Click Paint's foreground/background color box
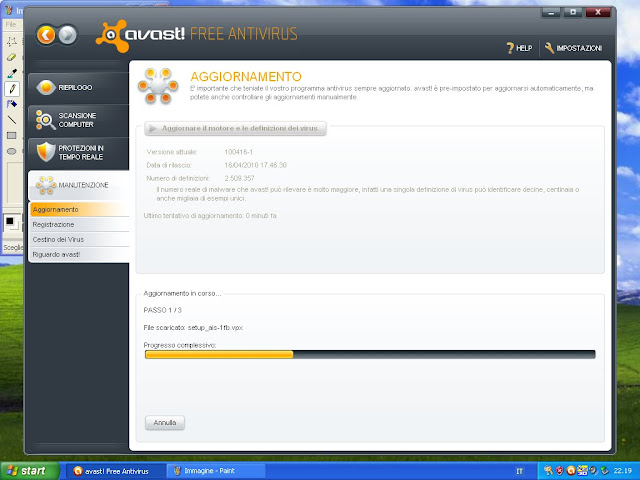The image size is (640, 480). pyautogui.click(x=12, y=223)
